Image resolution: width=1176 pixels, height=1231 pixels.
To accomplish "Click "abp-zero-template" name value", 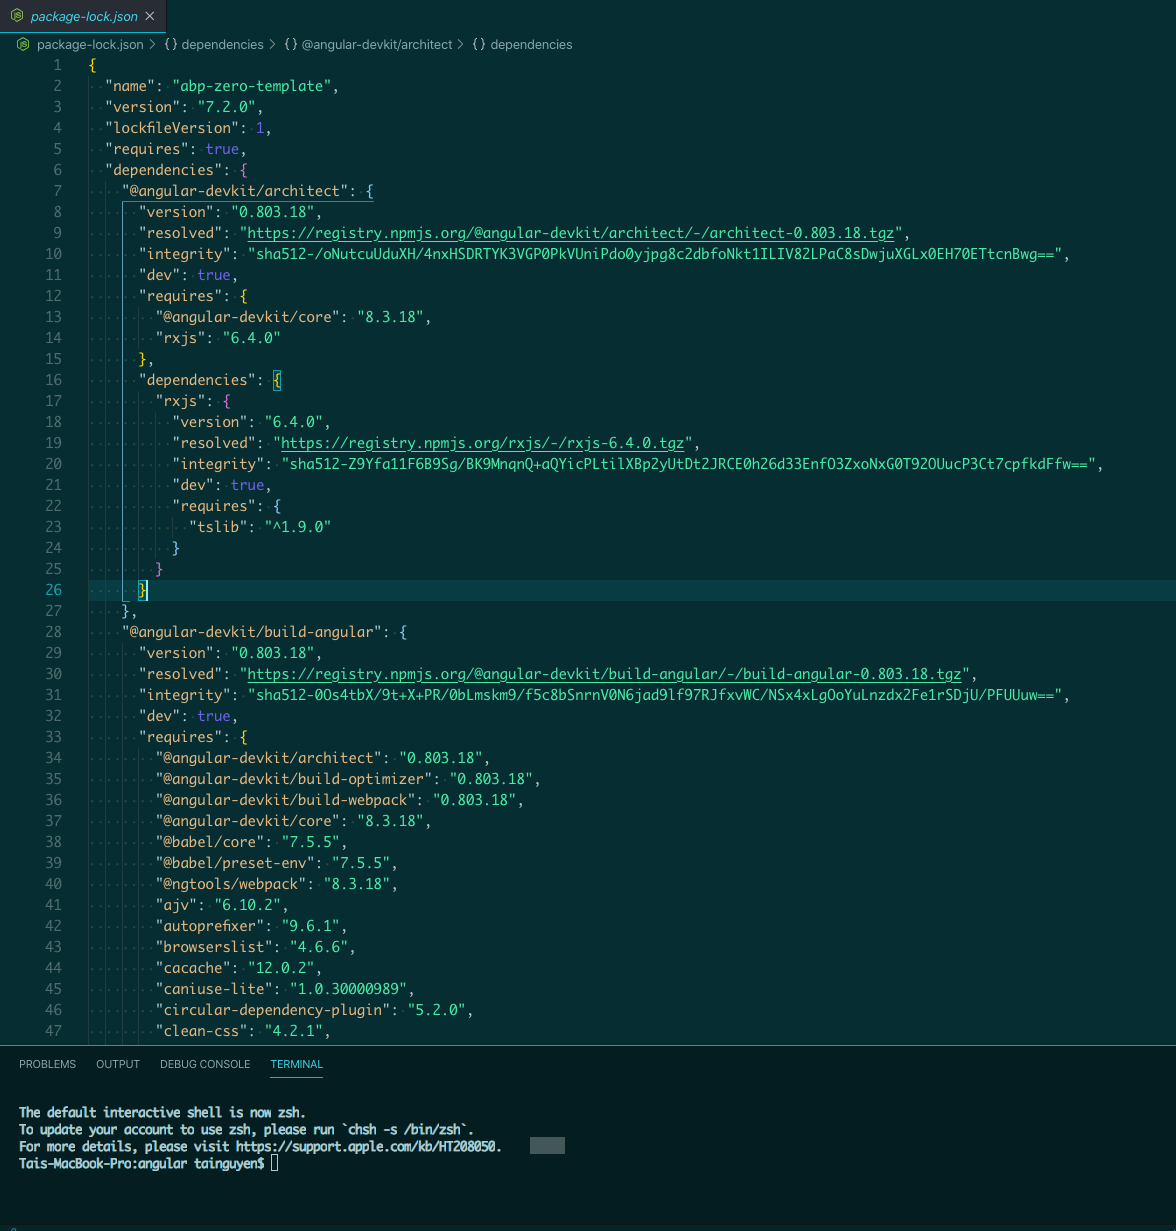I will (x=251, y=86).
